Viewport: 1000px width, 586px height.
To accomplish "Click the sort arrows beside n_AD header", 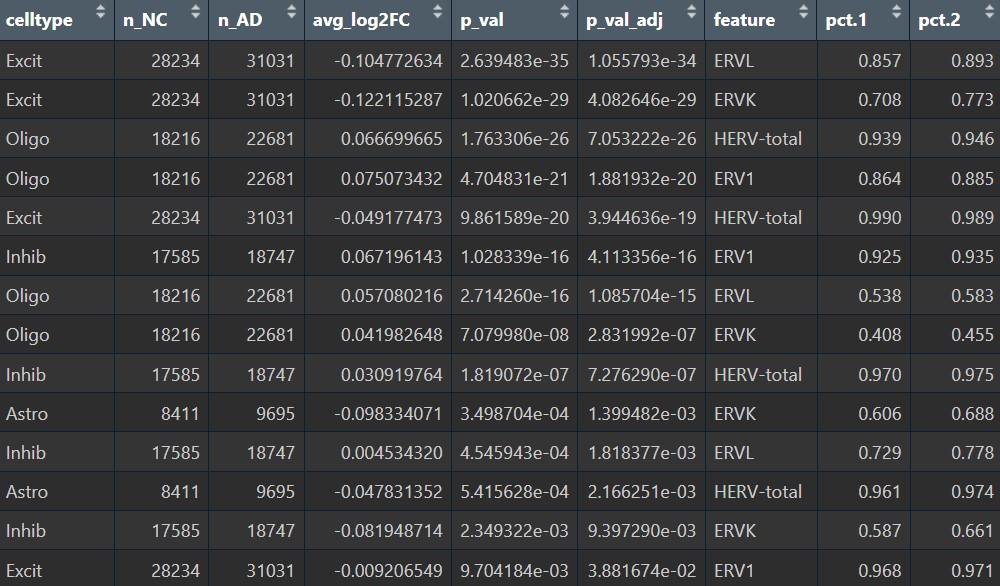I will click(x=291, y=13).
